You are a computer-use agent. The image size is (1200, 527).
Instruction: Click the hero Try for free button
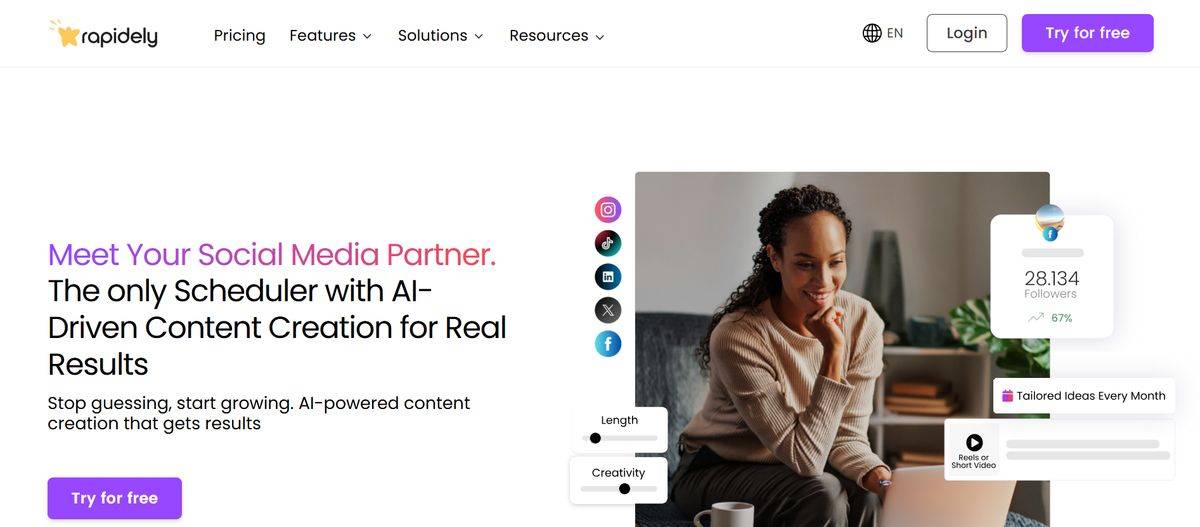pyautogui.click(x=115, y=498)
